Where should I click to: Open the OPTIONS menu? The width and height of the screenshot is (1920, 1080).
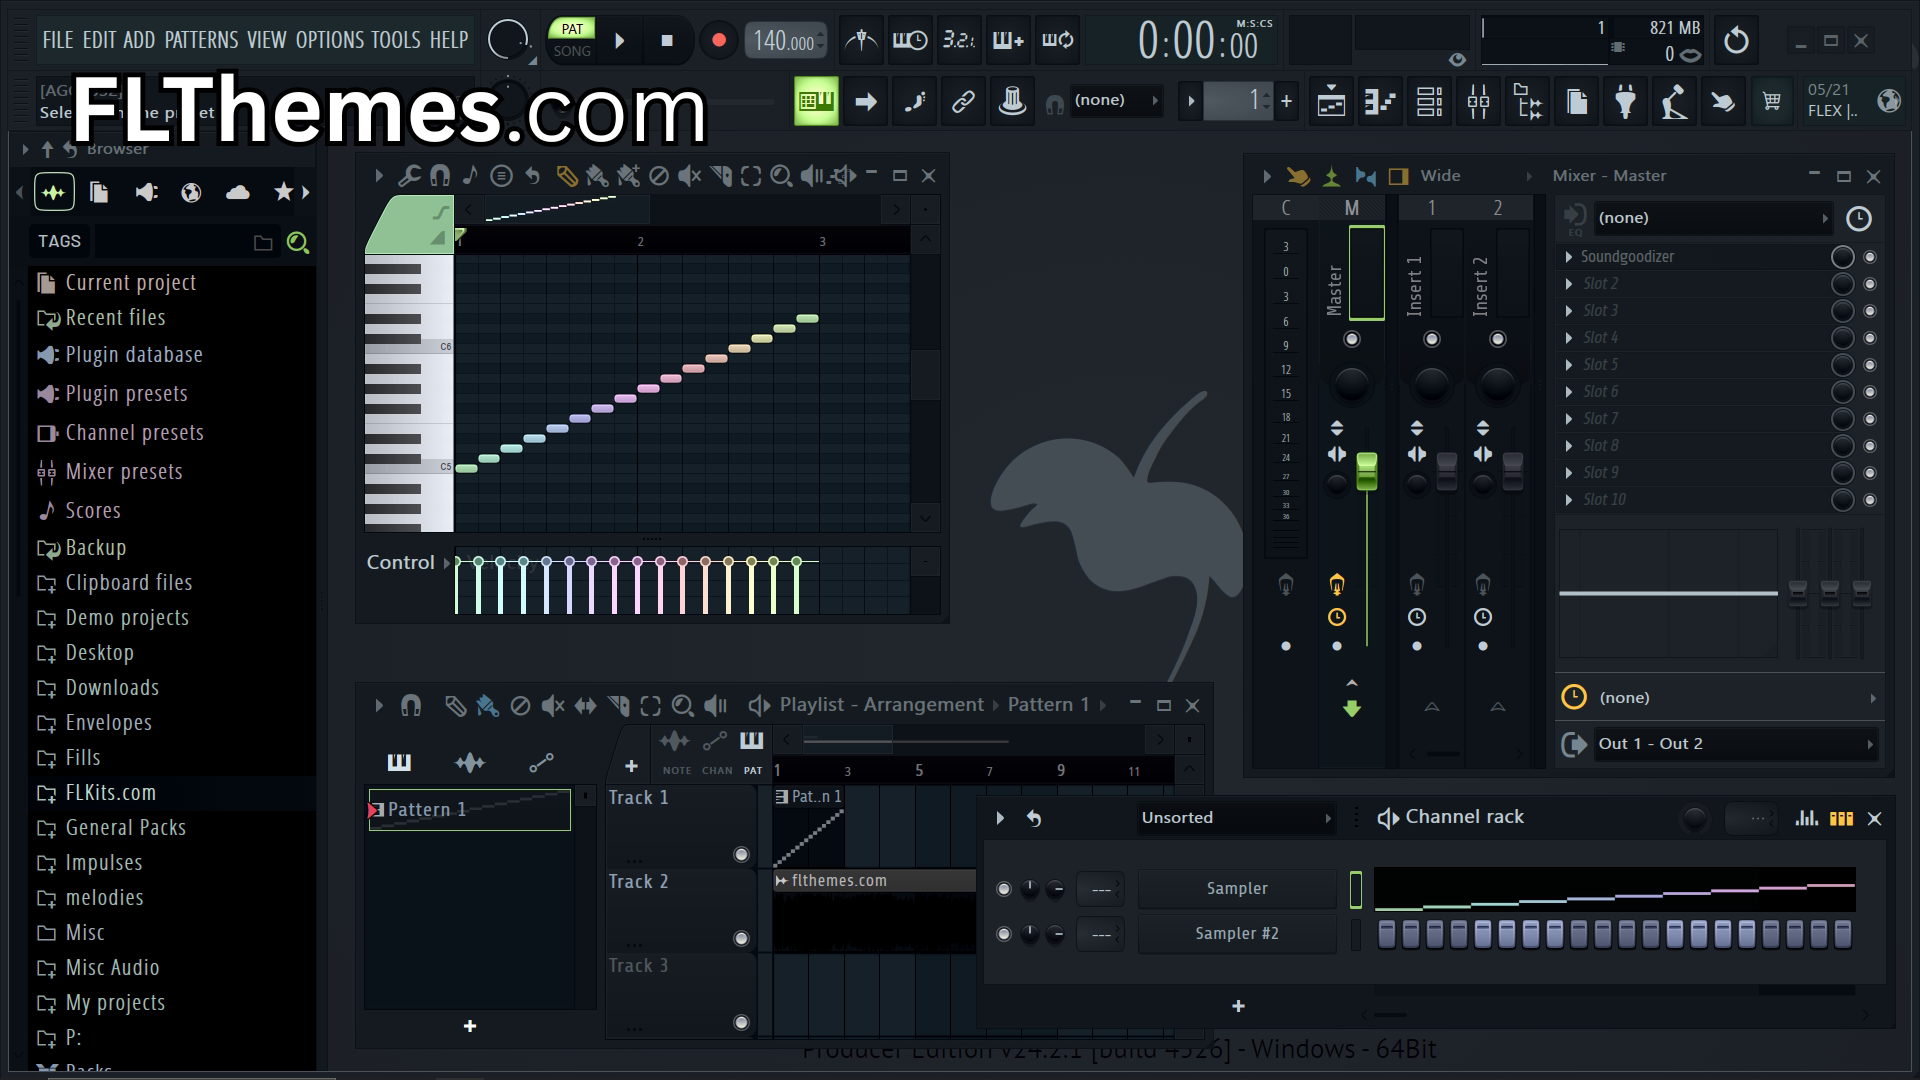click(x=329, y=40)
